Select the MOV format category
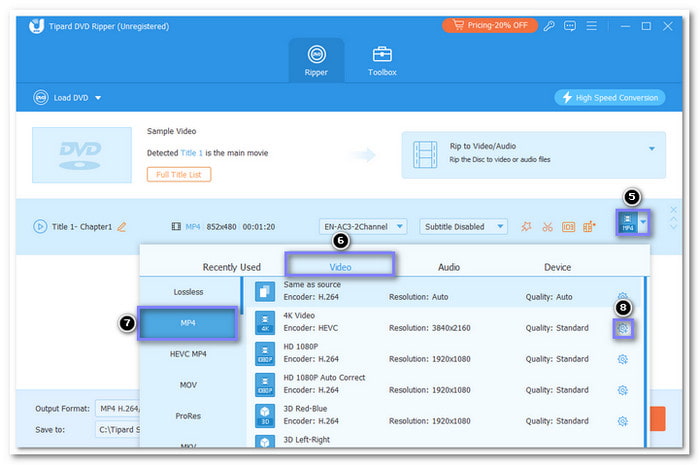The height and width of the screenshot is (465, 700). click(188, 385)
